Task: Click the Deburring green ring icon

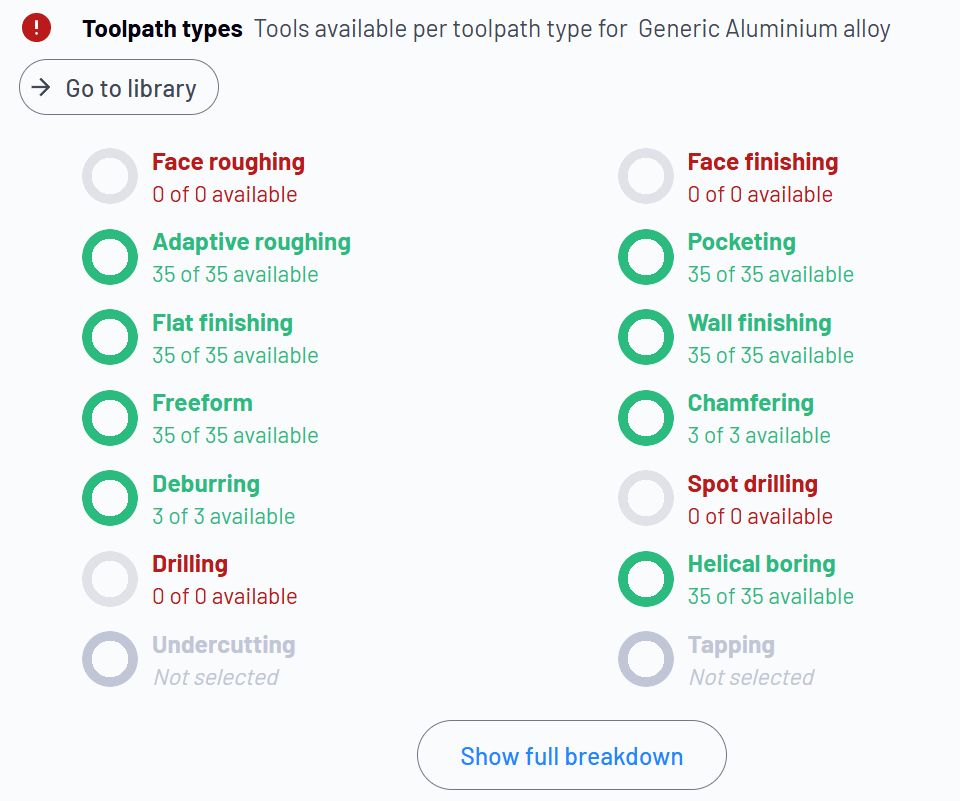Action: pyautogui.click(x=110, y=498)
